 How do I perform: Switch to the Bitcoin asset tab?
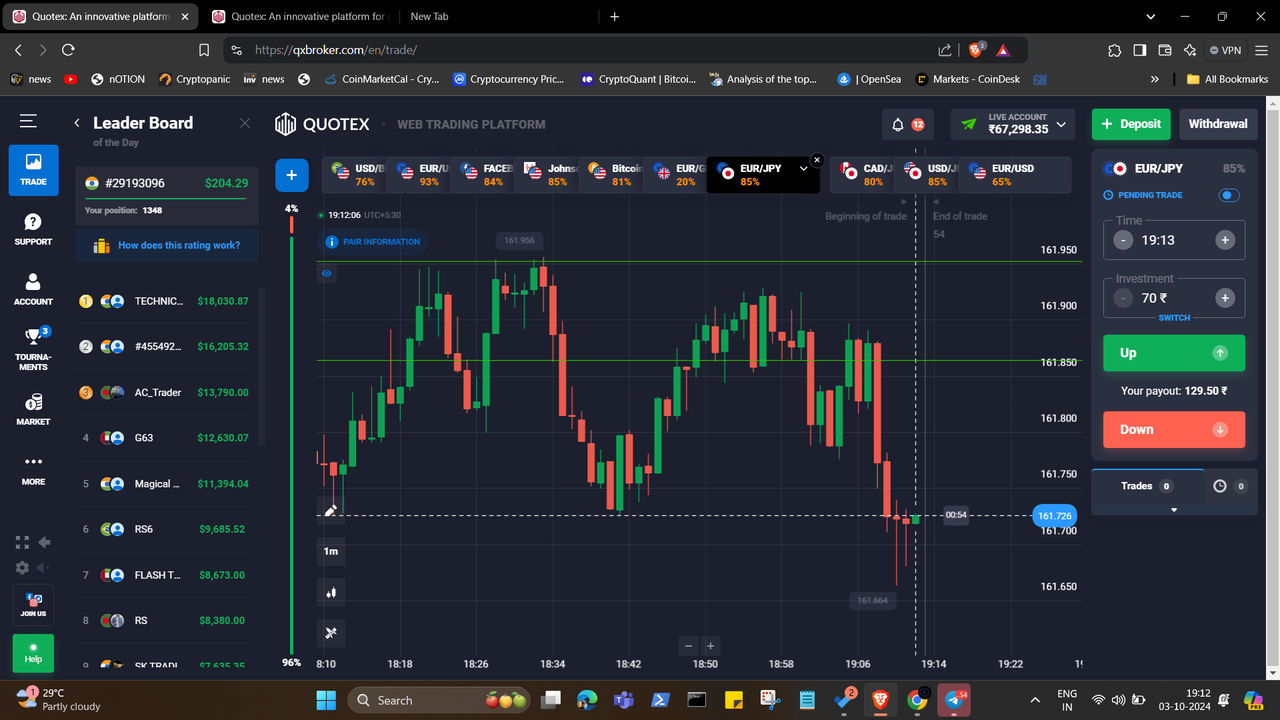coord(613,175)
